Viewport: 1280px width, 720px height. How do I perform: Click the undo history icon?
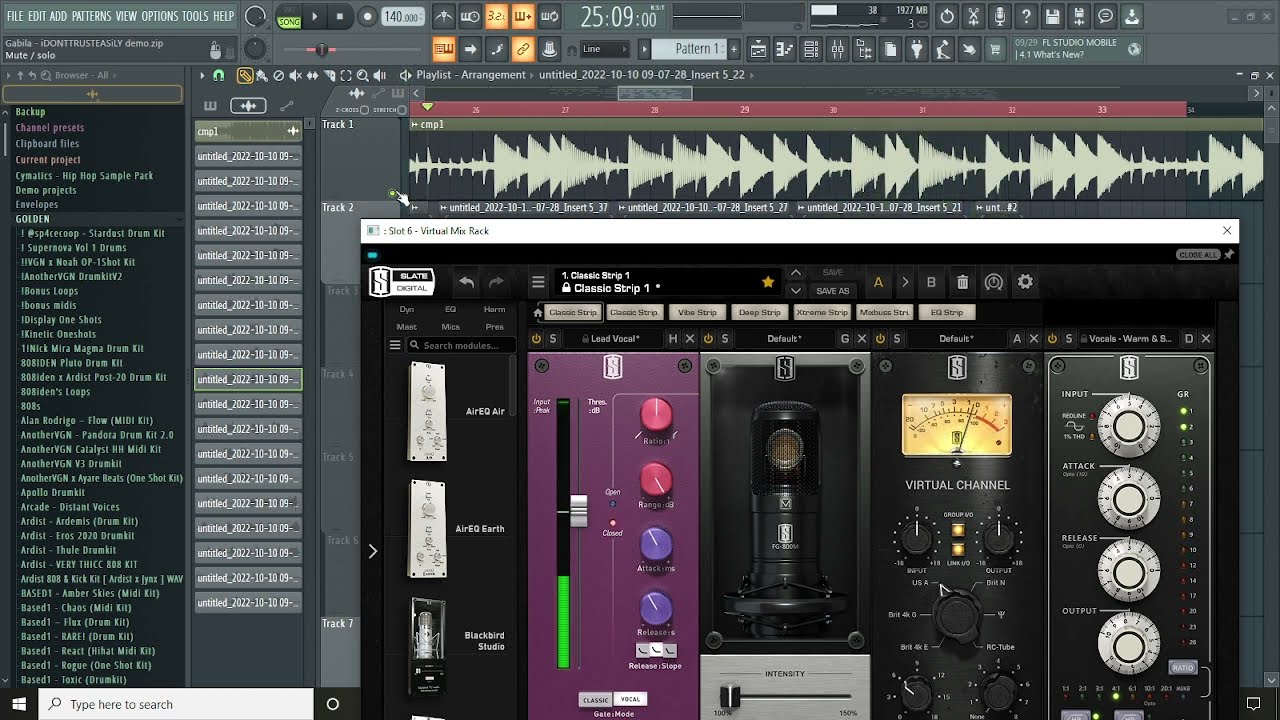[x=947, y=17]
